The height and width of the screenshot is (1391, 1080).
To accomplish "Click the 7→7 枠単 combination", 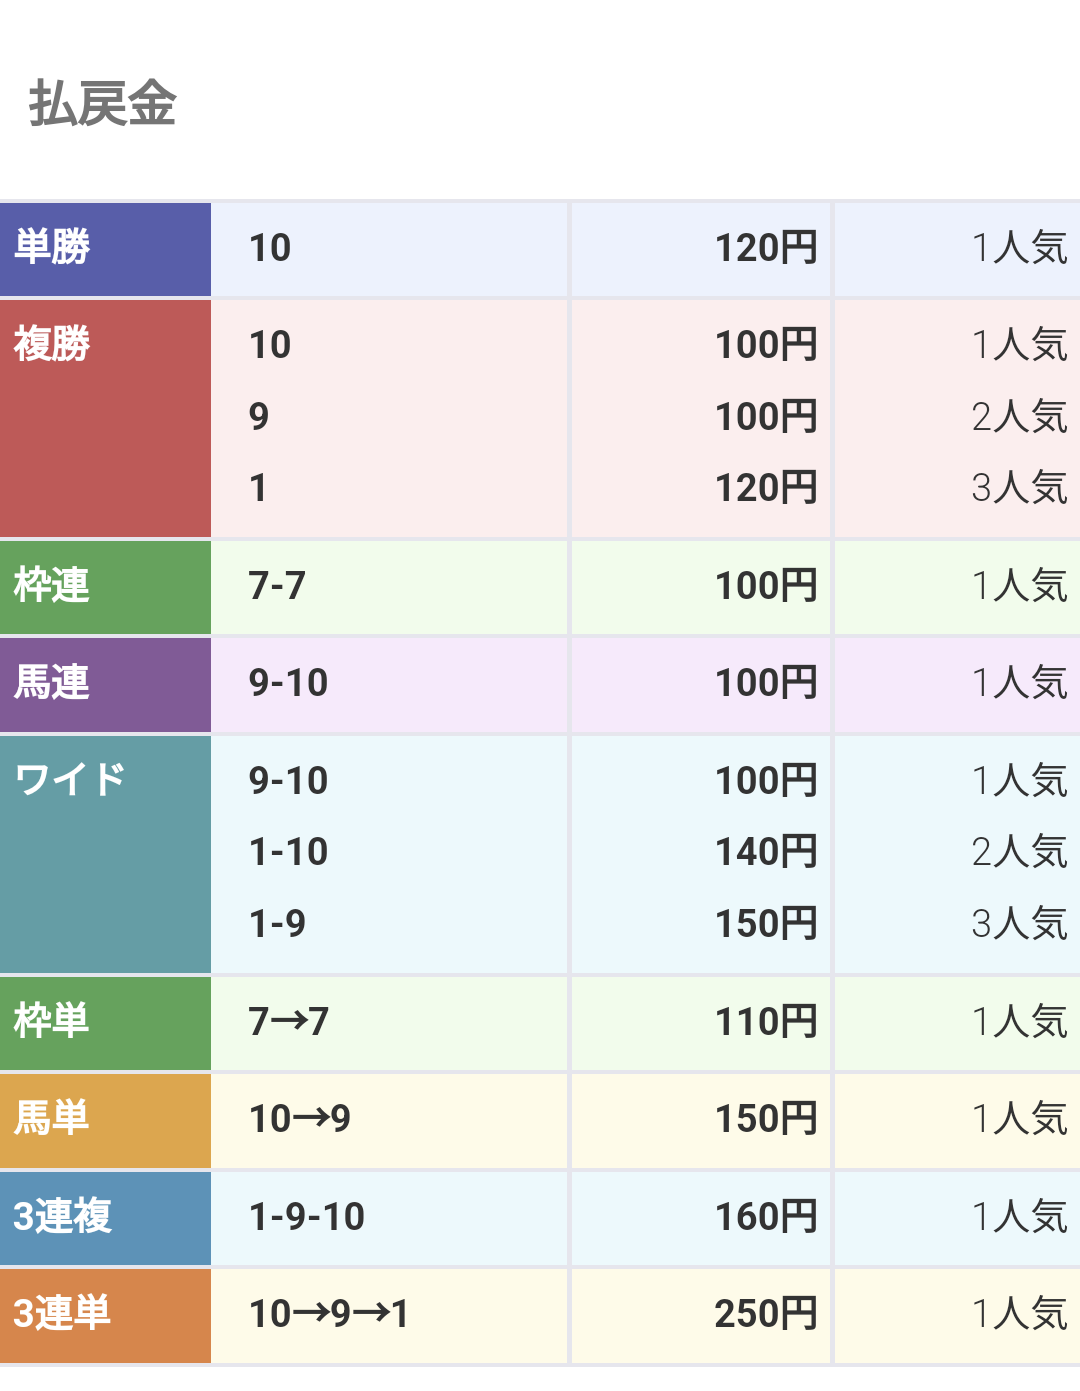I will tap(289, 1022).
